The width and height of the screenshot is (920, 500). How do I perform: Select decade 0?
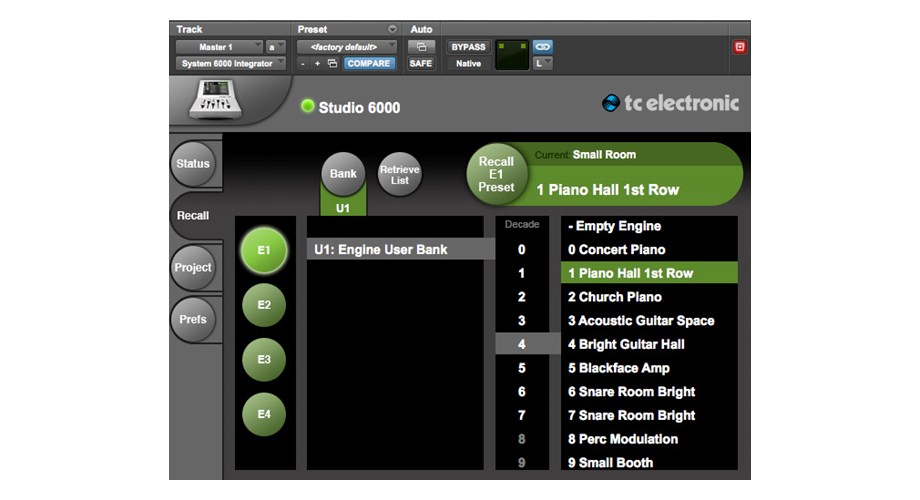click(522, 250)
